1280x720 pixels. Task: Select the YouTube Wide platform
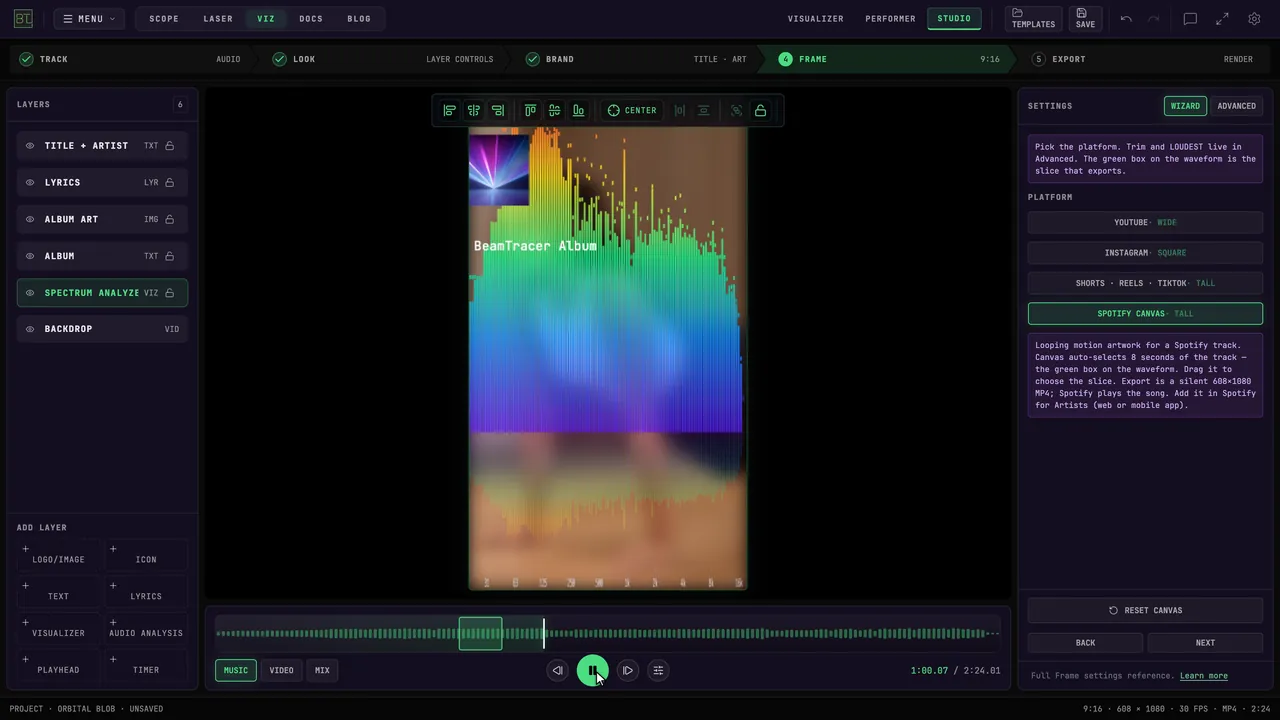(1145, 222)
